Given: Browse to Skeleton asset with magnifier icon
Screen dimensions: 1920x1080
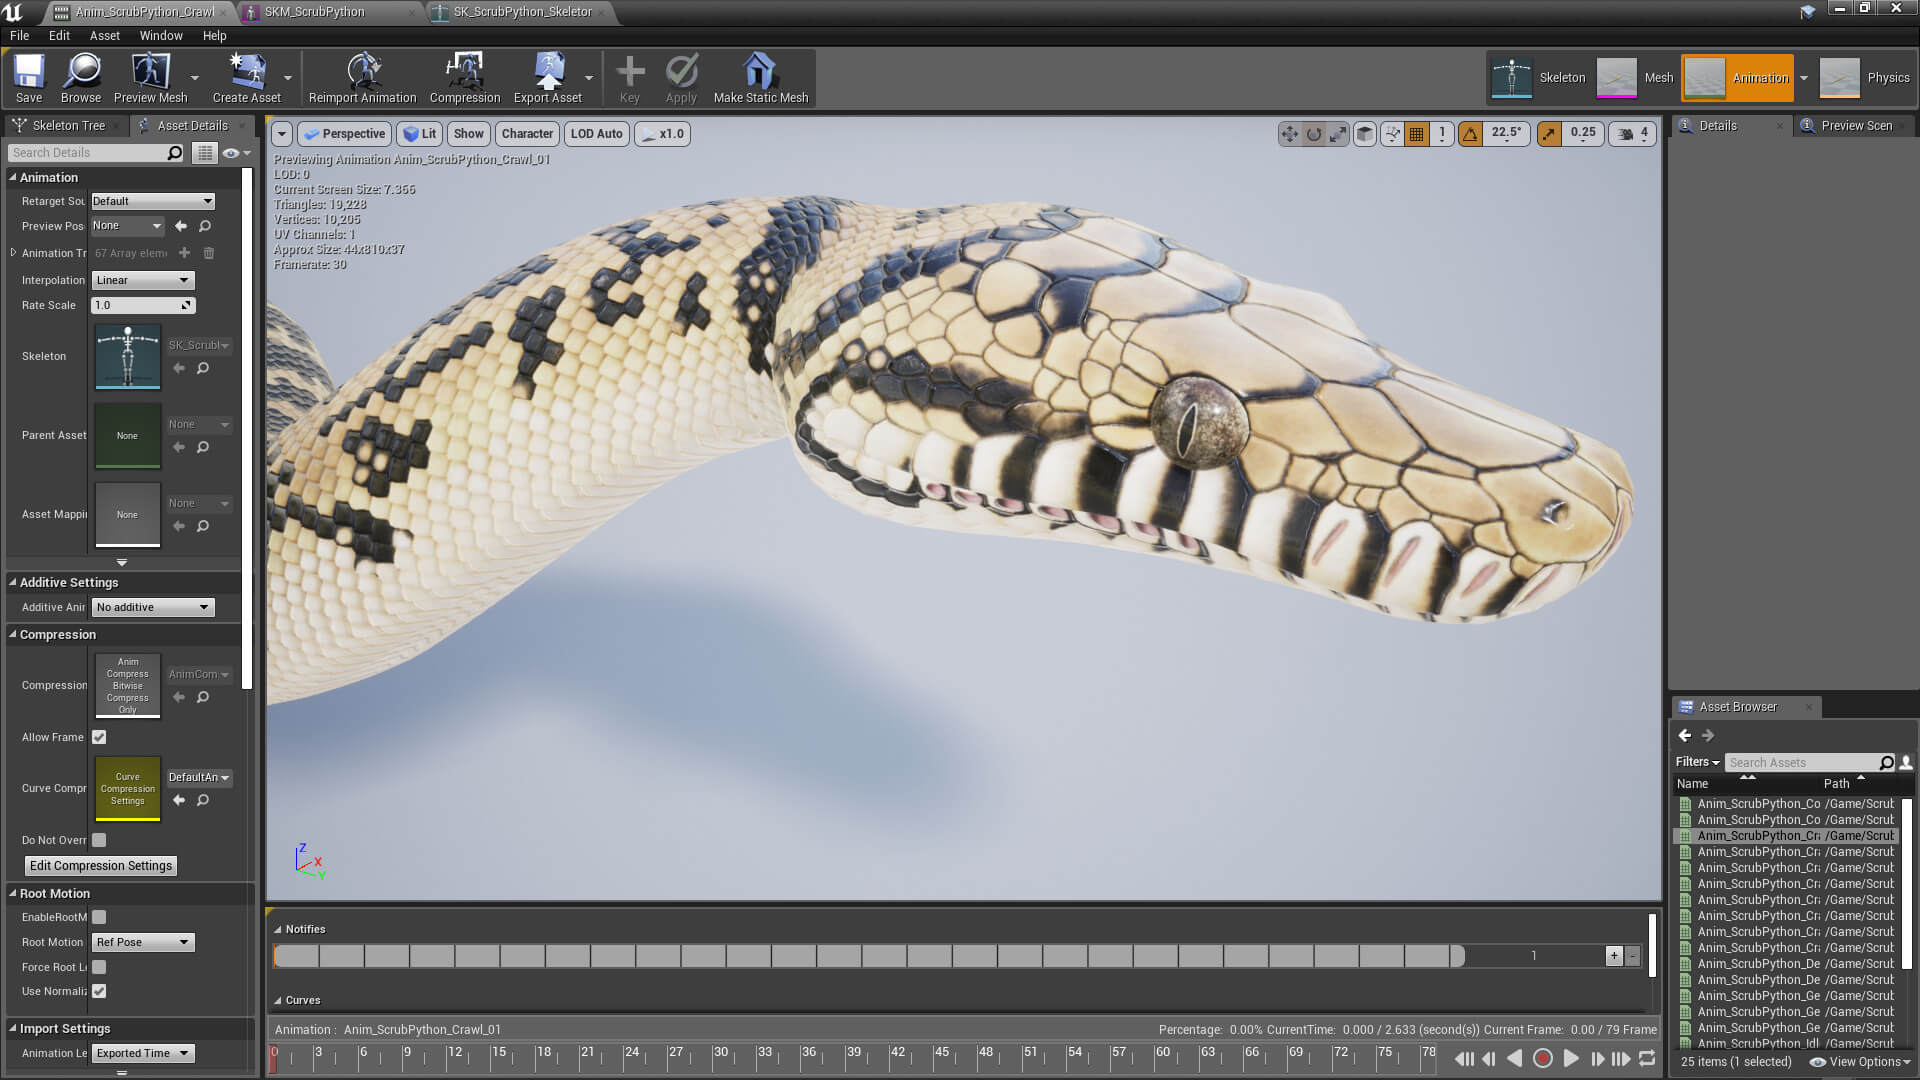Looking at the screenshot, I should click(x=203, y=368).
